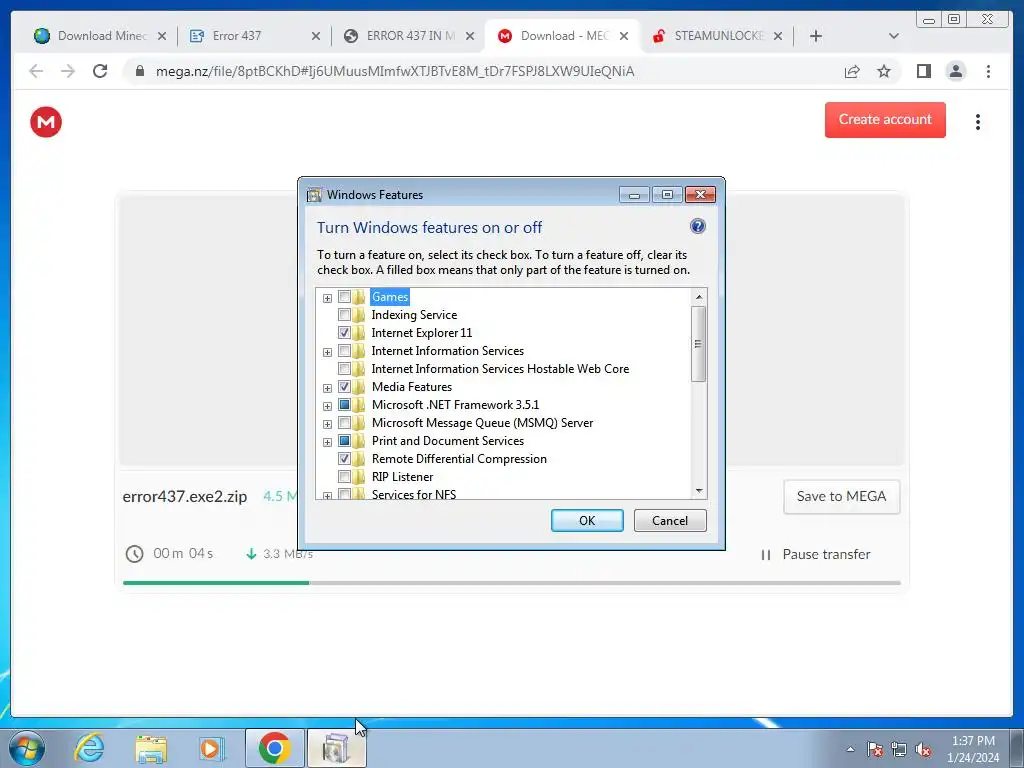Click the feature list scroll-up arrow
Screen dimensions: 1024x768
pos(699,297)
